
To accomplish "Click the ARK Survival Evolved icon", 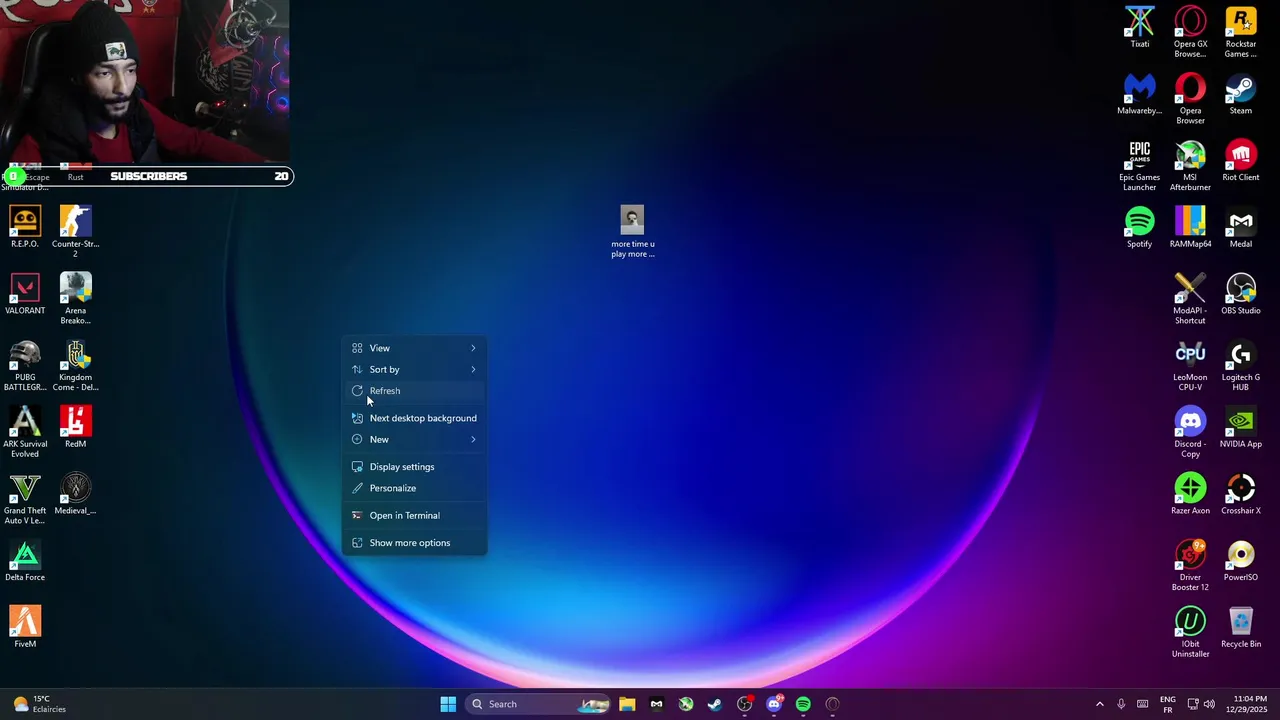I will click(x=25, y=432).
